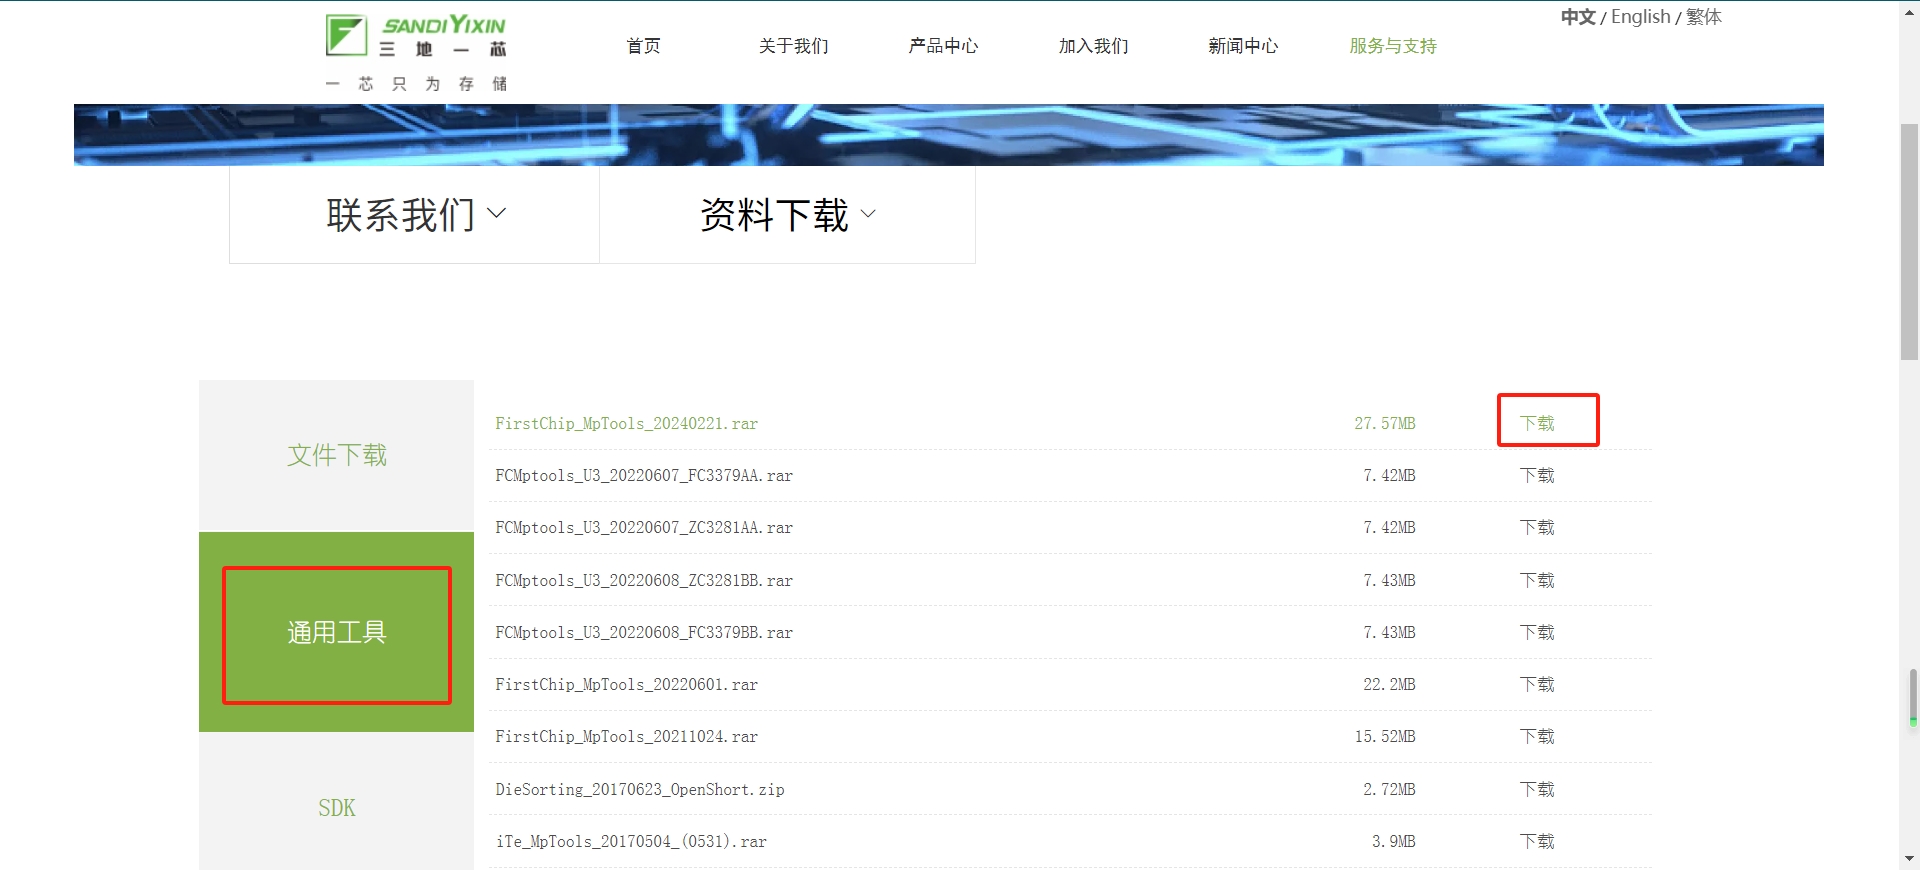Download the DieSorting_20170623_OpenShort.zip file
The height and width of the screenshot is (870, 1920).
click(1537, 790)
